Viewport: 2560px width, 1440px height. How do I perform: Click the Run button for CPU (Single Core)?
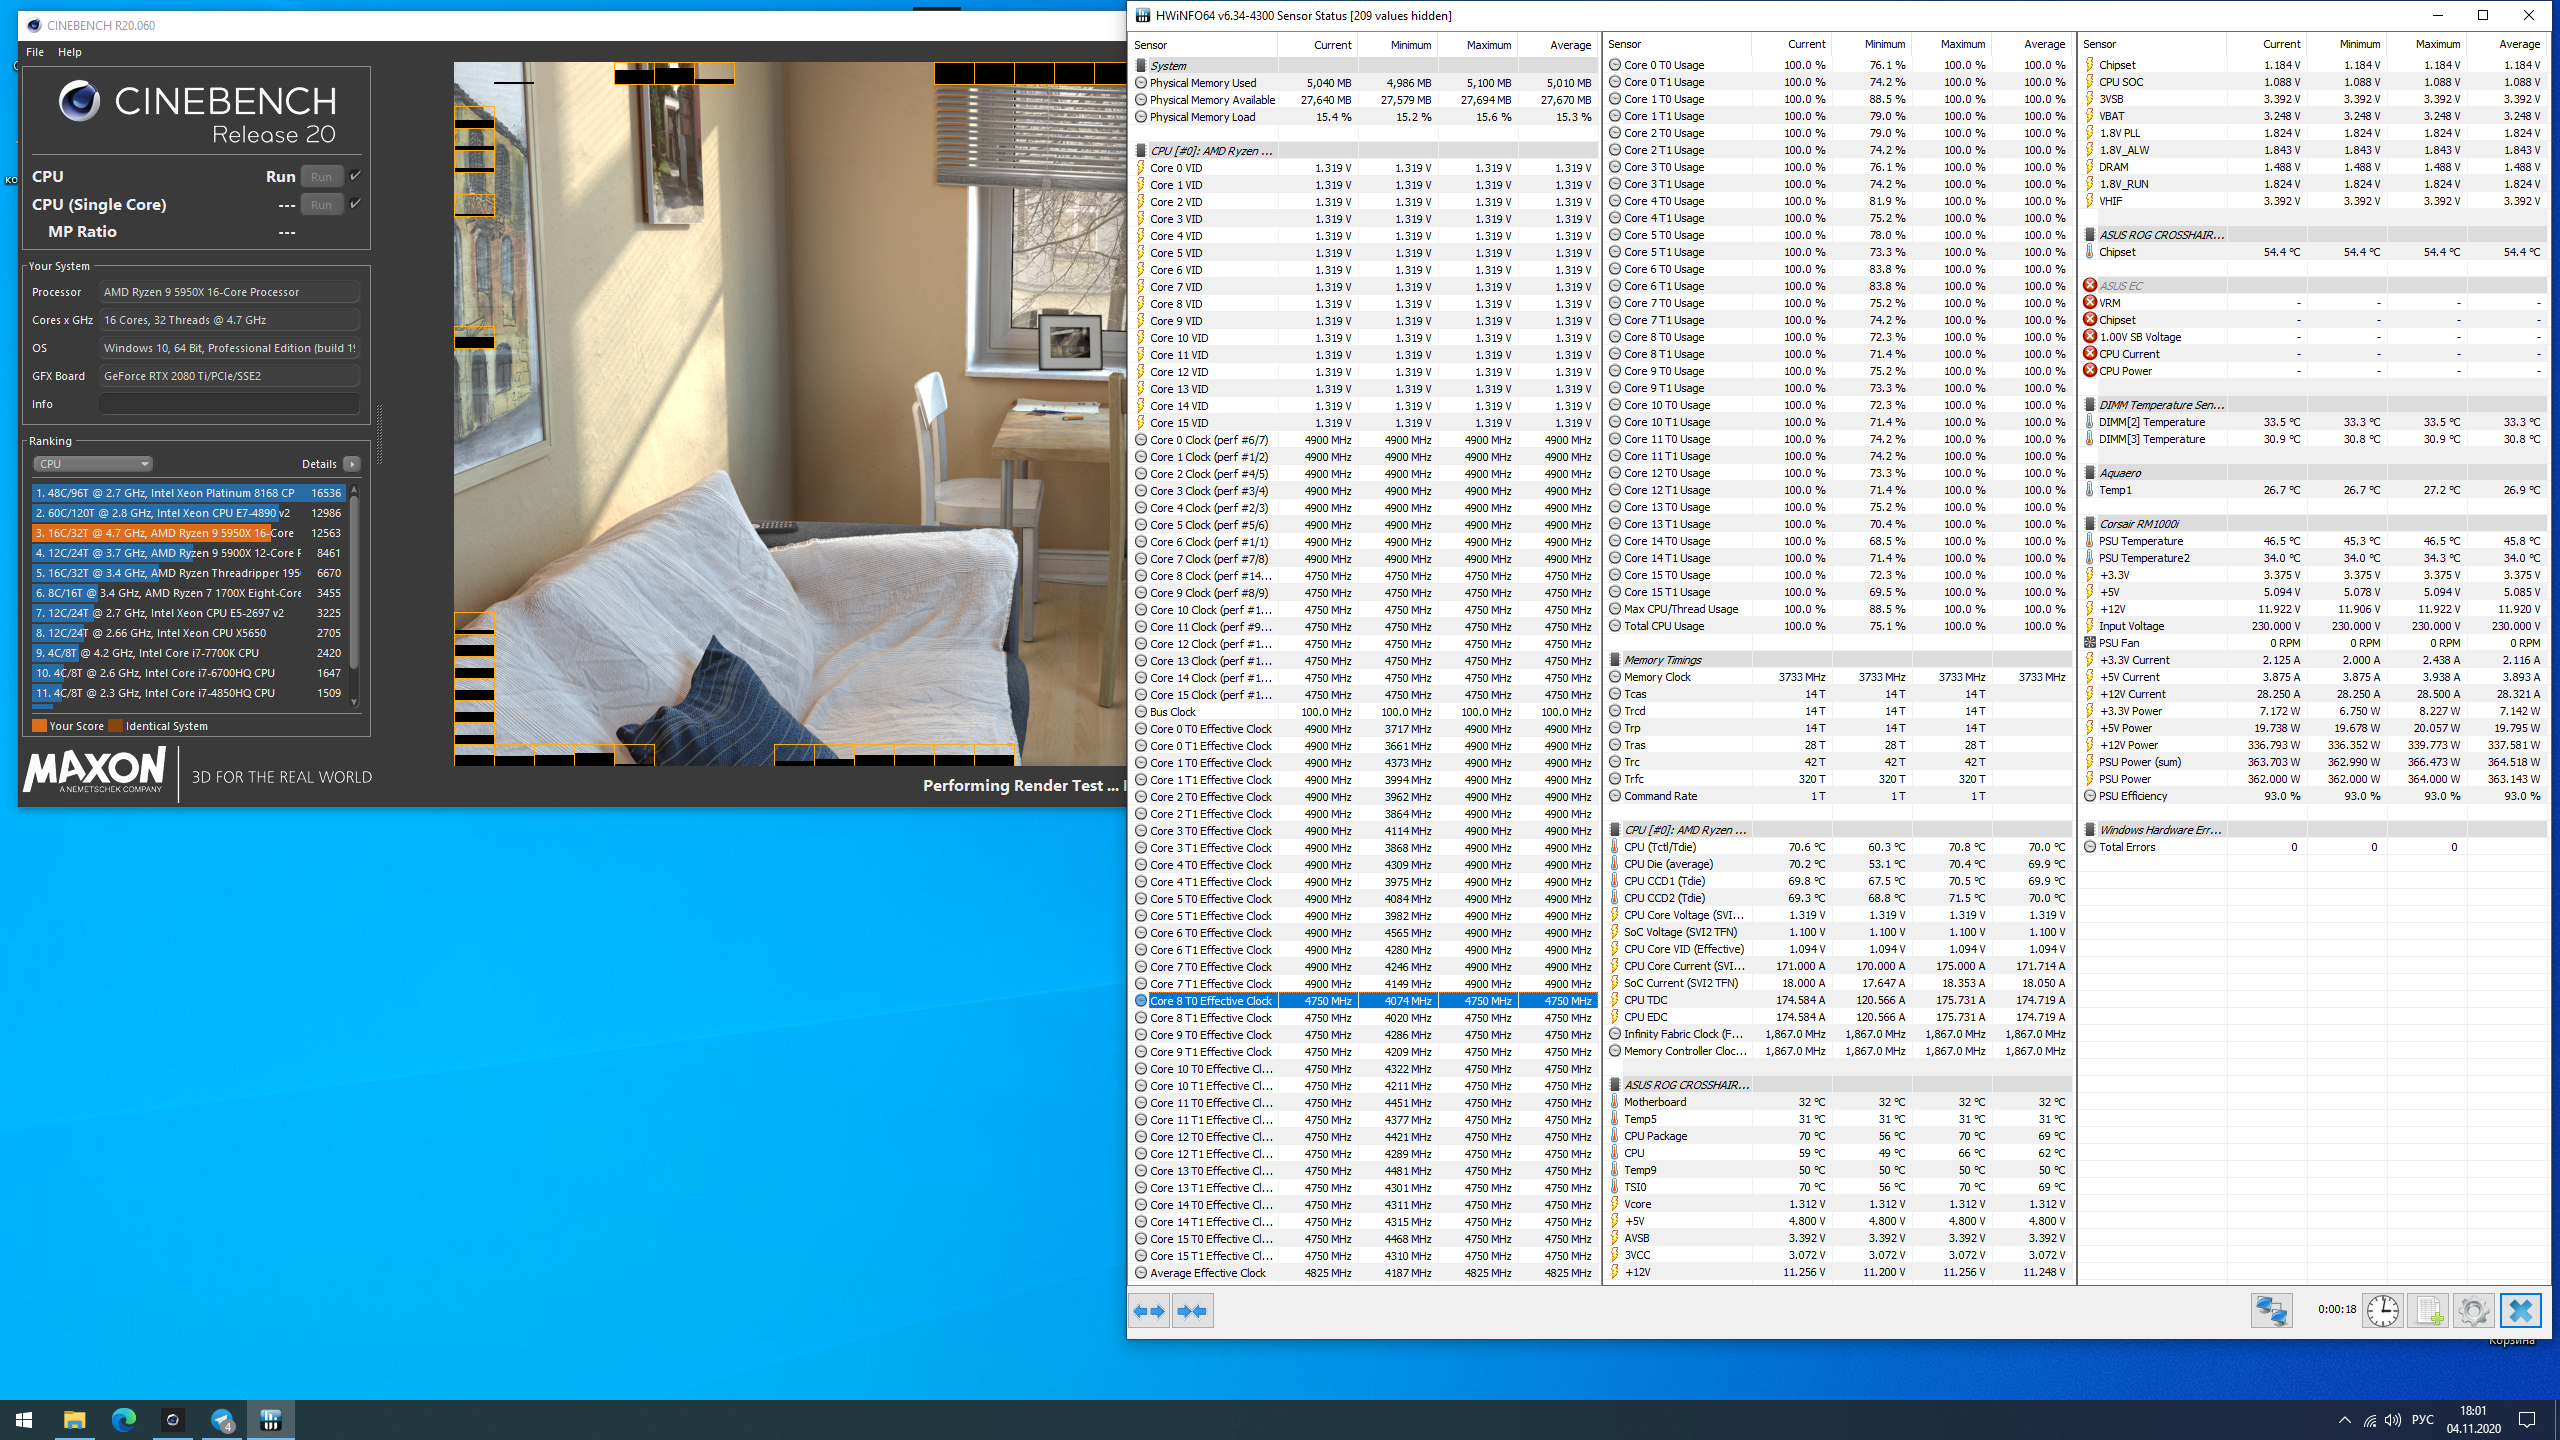pyautogui.click(x=322, y=205)
